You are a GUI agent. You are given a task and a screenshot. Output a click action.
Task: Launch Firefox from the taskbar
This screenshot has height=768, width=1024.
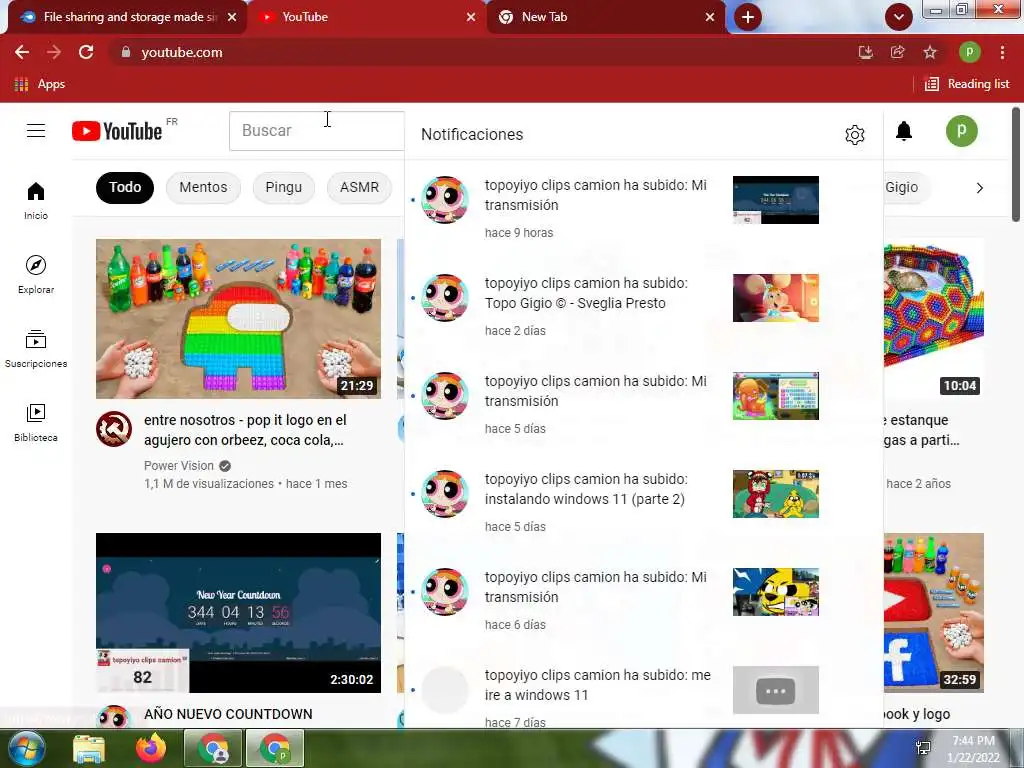click(x=151, y=748)
